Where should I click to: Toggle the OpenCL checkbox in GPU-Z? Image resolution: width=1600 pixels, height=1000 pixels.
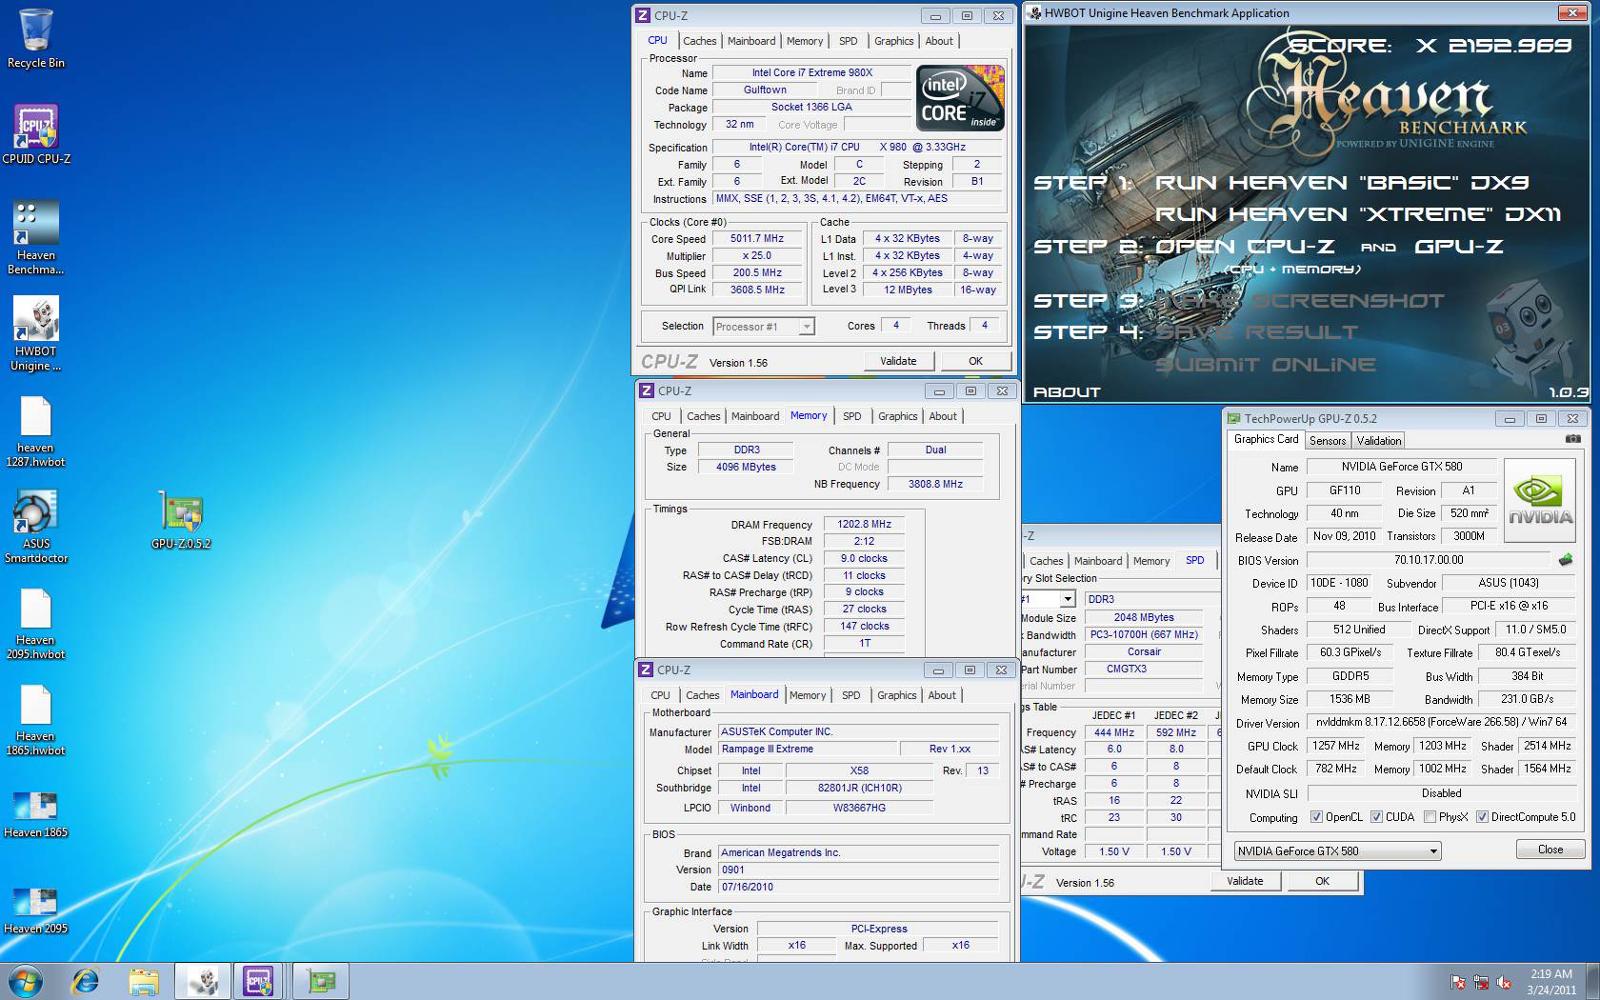[1316, 817]
